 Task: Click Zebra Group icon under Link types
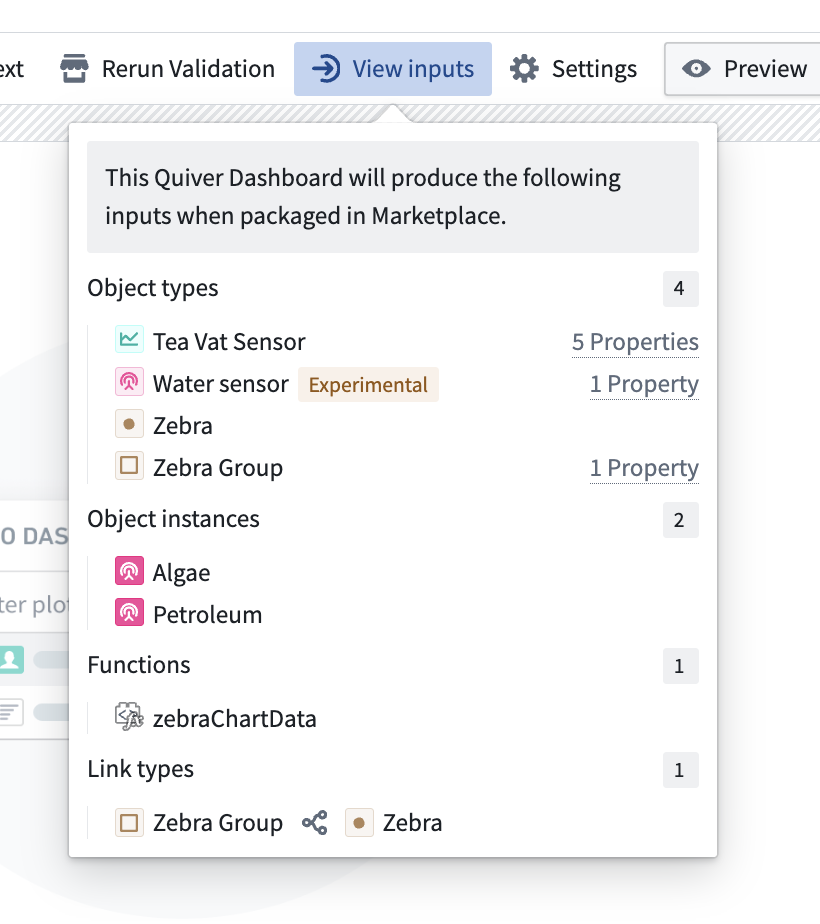tap(130, 822)
